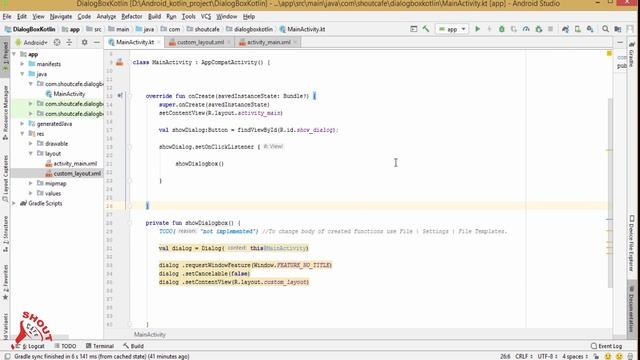Click the CRLF line separator in status bar
Screen dimensions: 640x360
(523, 356)
